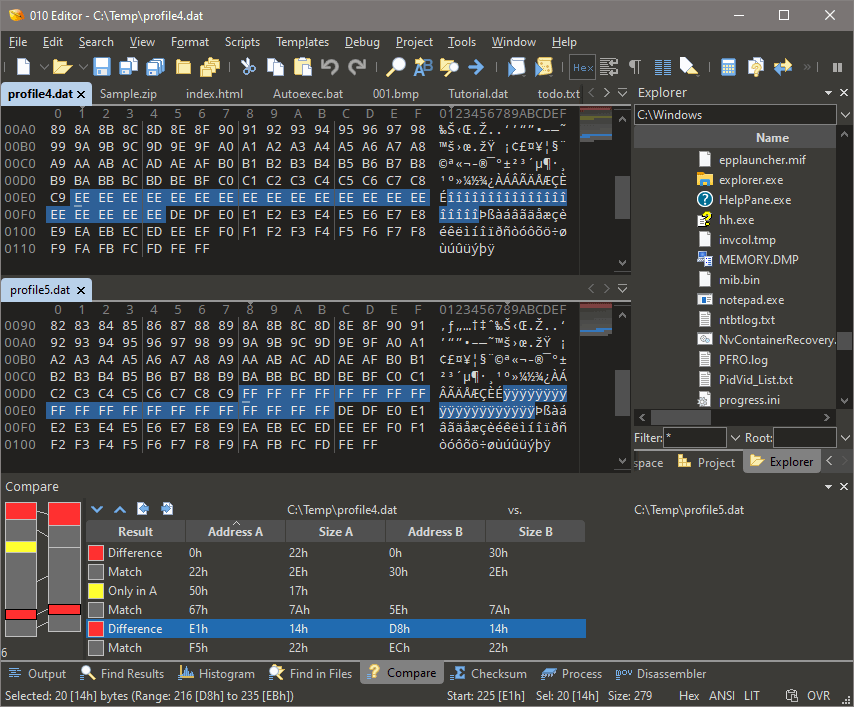
Task: Click the yellow Only in A color swatch
Action: point(96,591)
